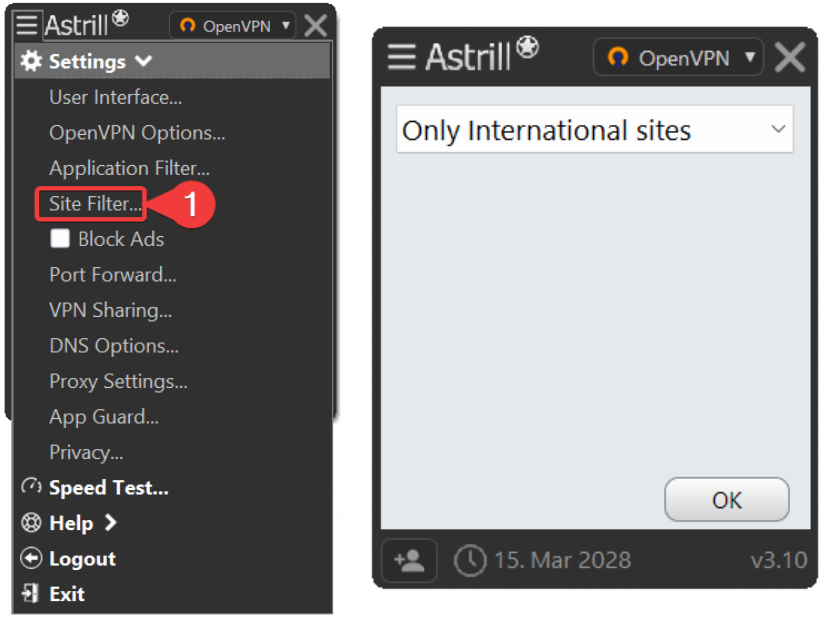Click expiry date 15. Mar 2028
Image resolution: width=826 pixels, height=619 pixels.
point(563,560)
